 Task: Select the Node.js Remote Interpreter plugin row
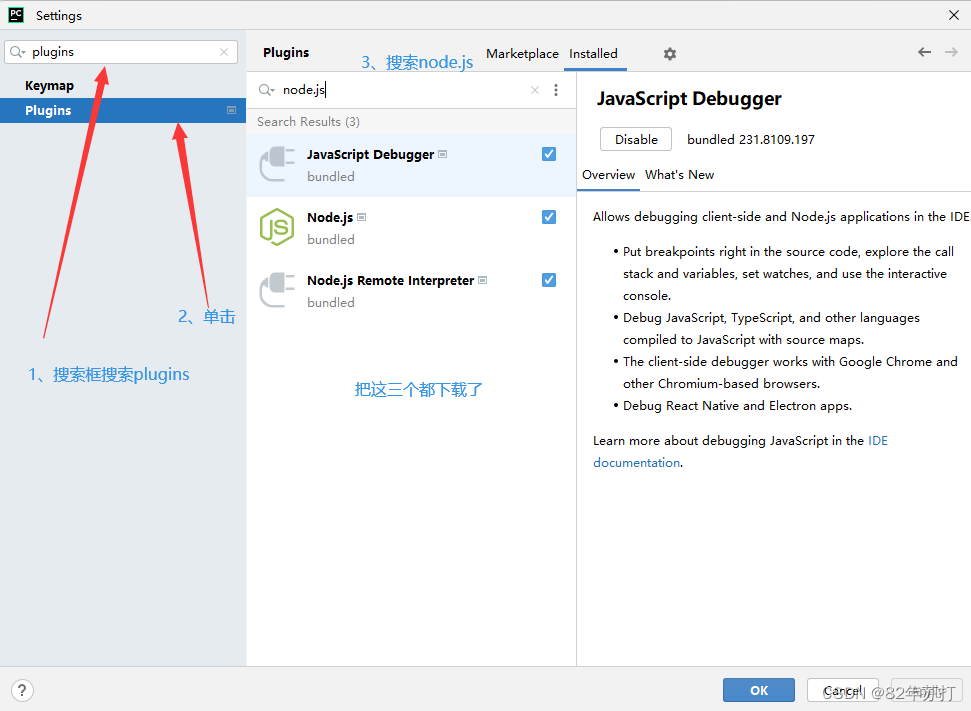pyautogui.click(x=411, y=291)
